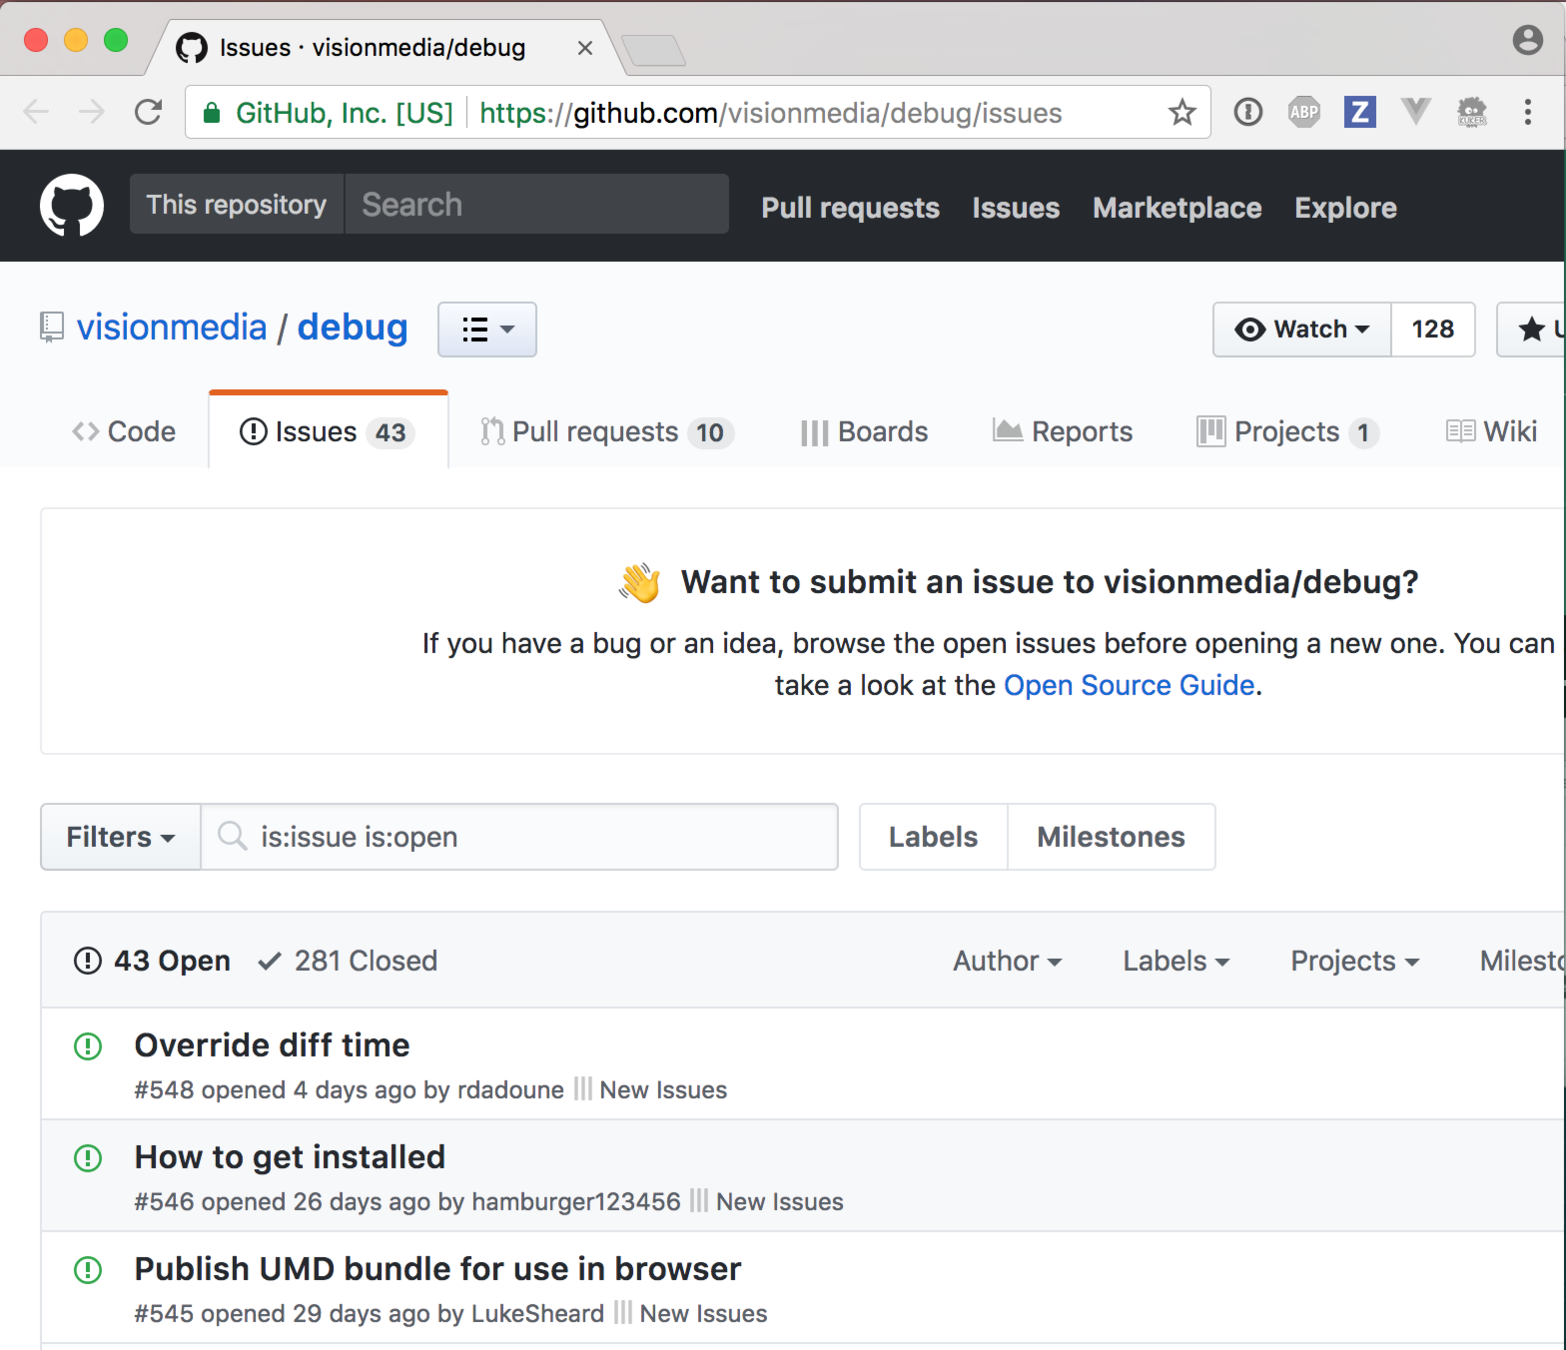Viewport: 1566px width, 1350px height.
Task: Open the Wiki tab
Action: [x=1491, y=431]
